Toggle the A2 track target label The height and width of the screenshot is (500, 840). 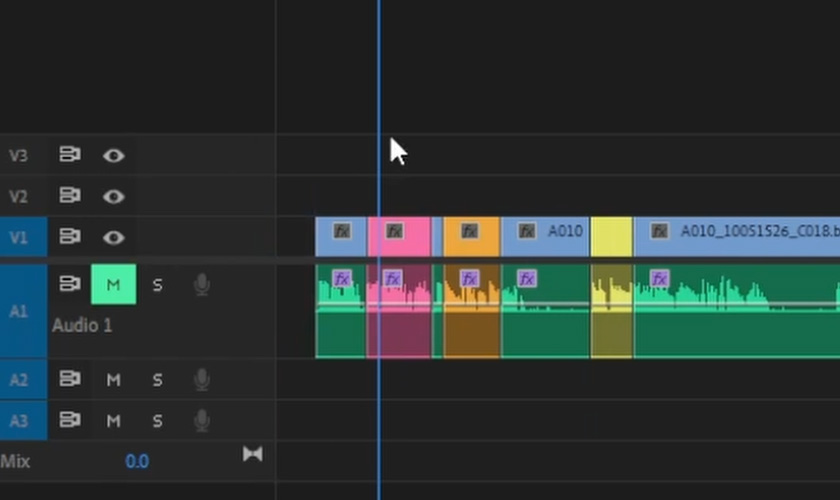[x=24, y=379]
